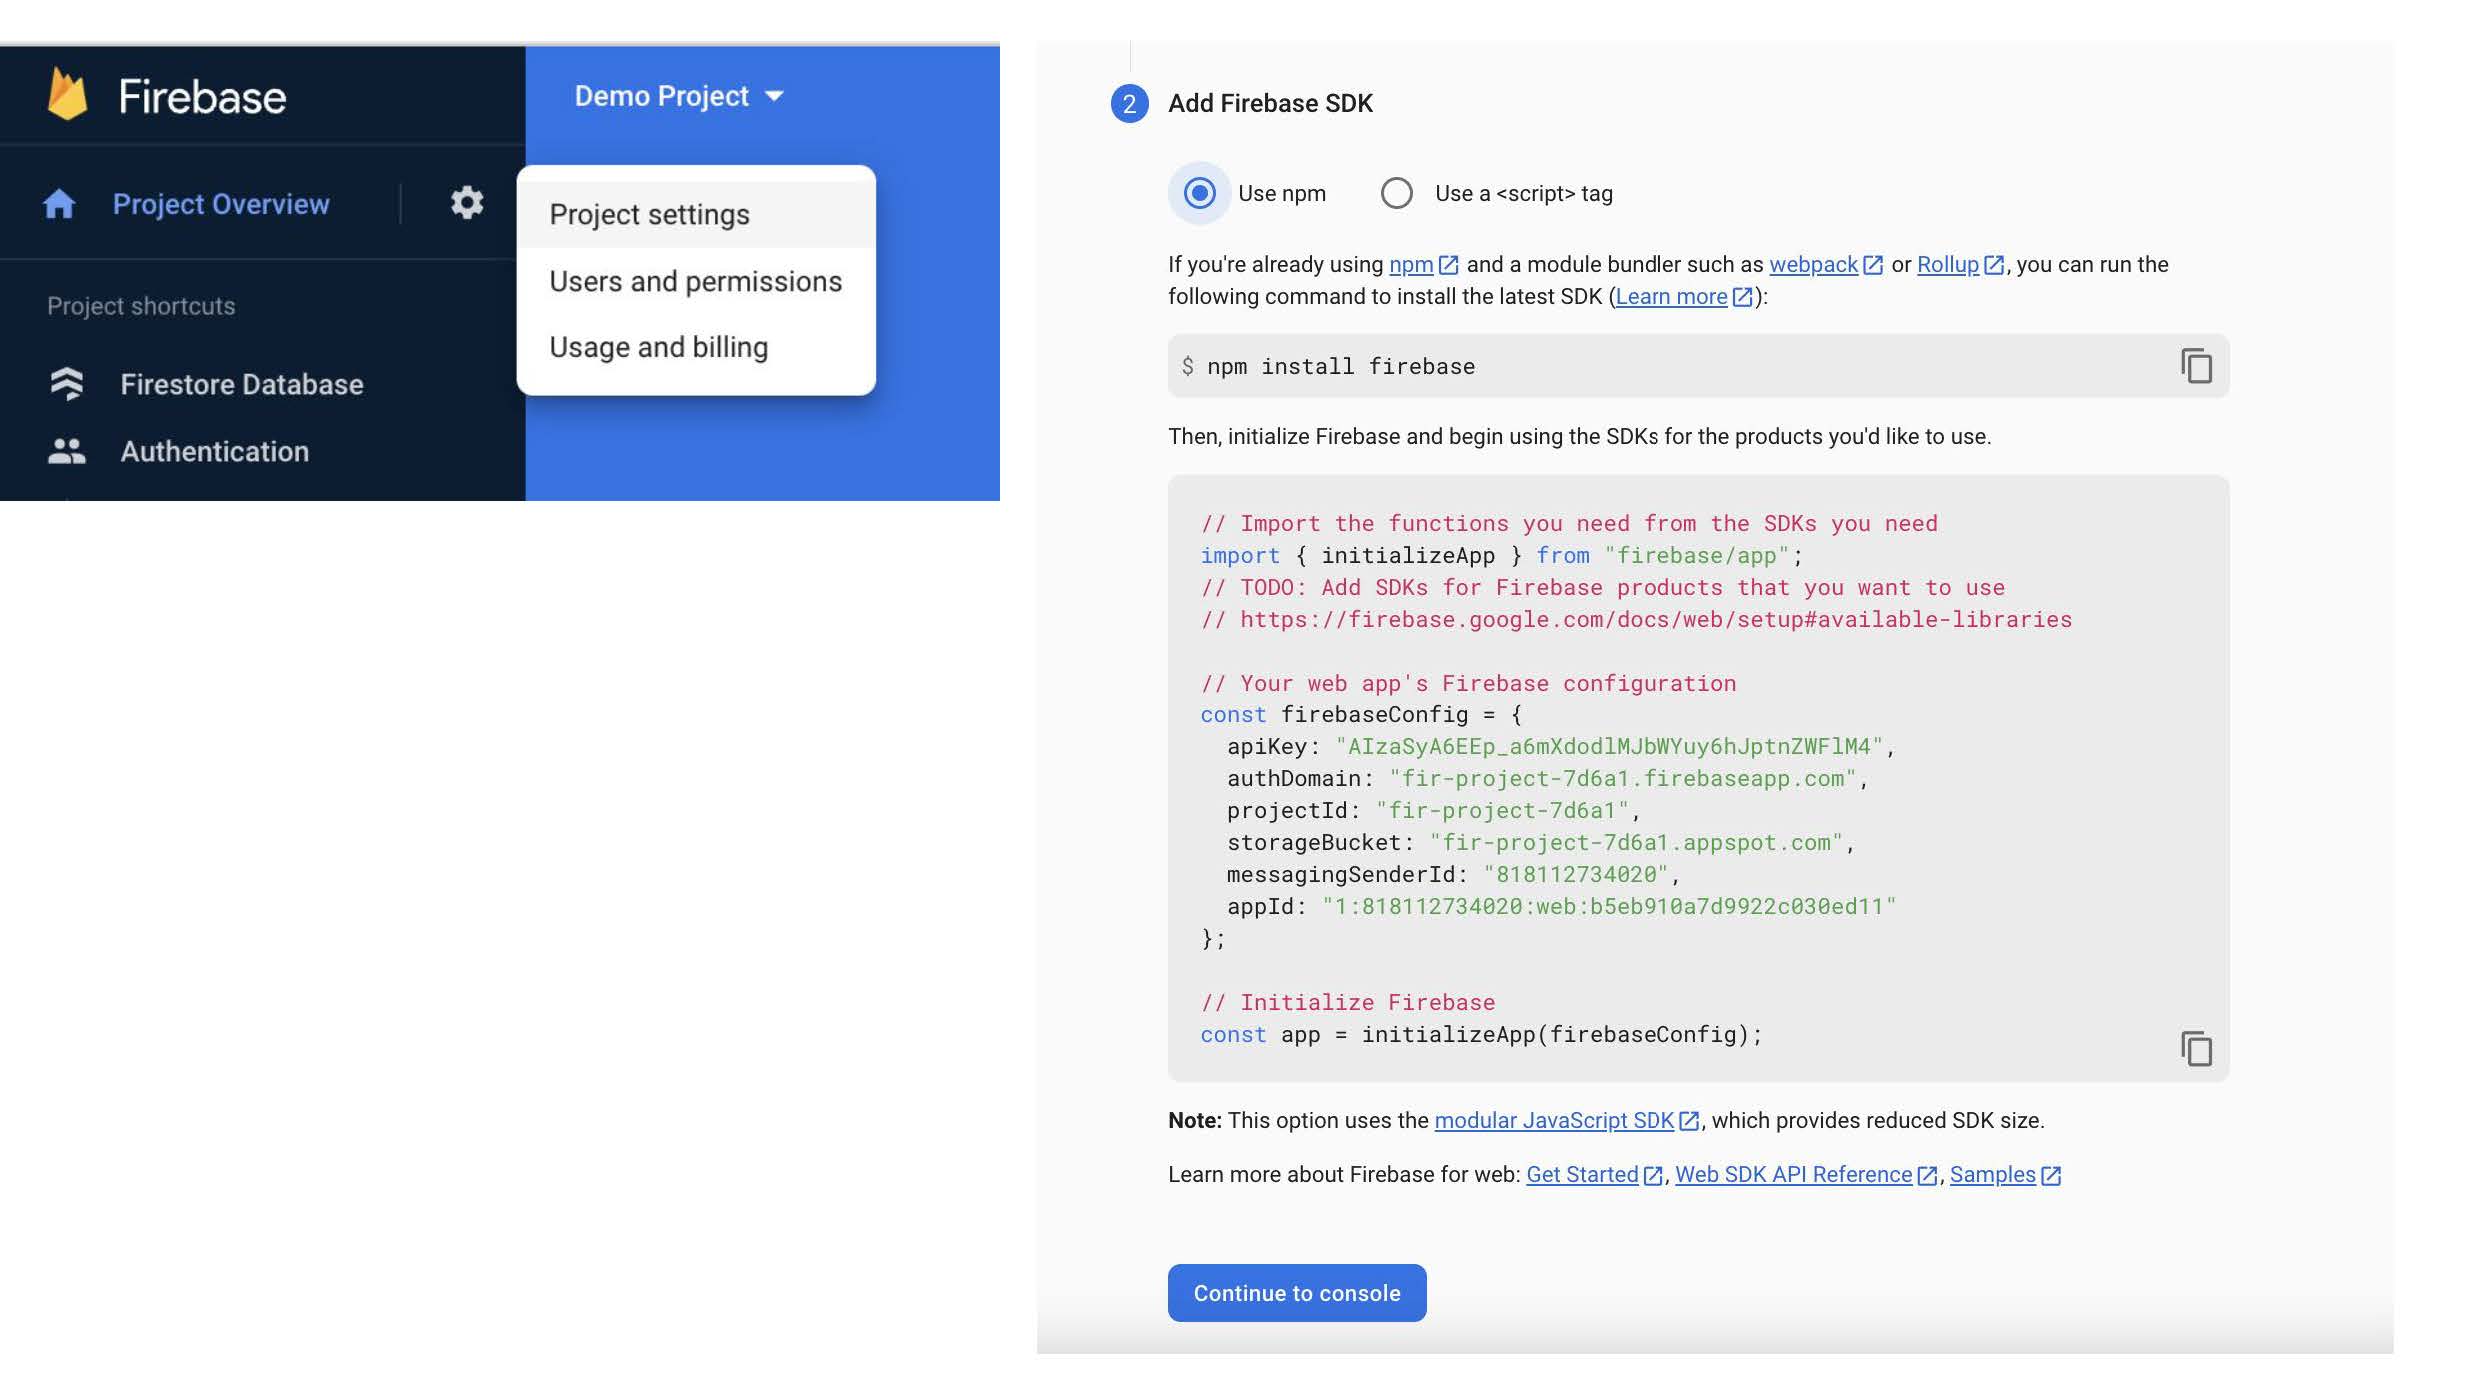This screenshot has width=2480, height=1395.
Task: Copy the firebaseConfig code snippet
Action: (2196, 1049)
